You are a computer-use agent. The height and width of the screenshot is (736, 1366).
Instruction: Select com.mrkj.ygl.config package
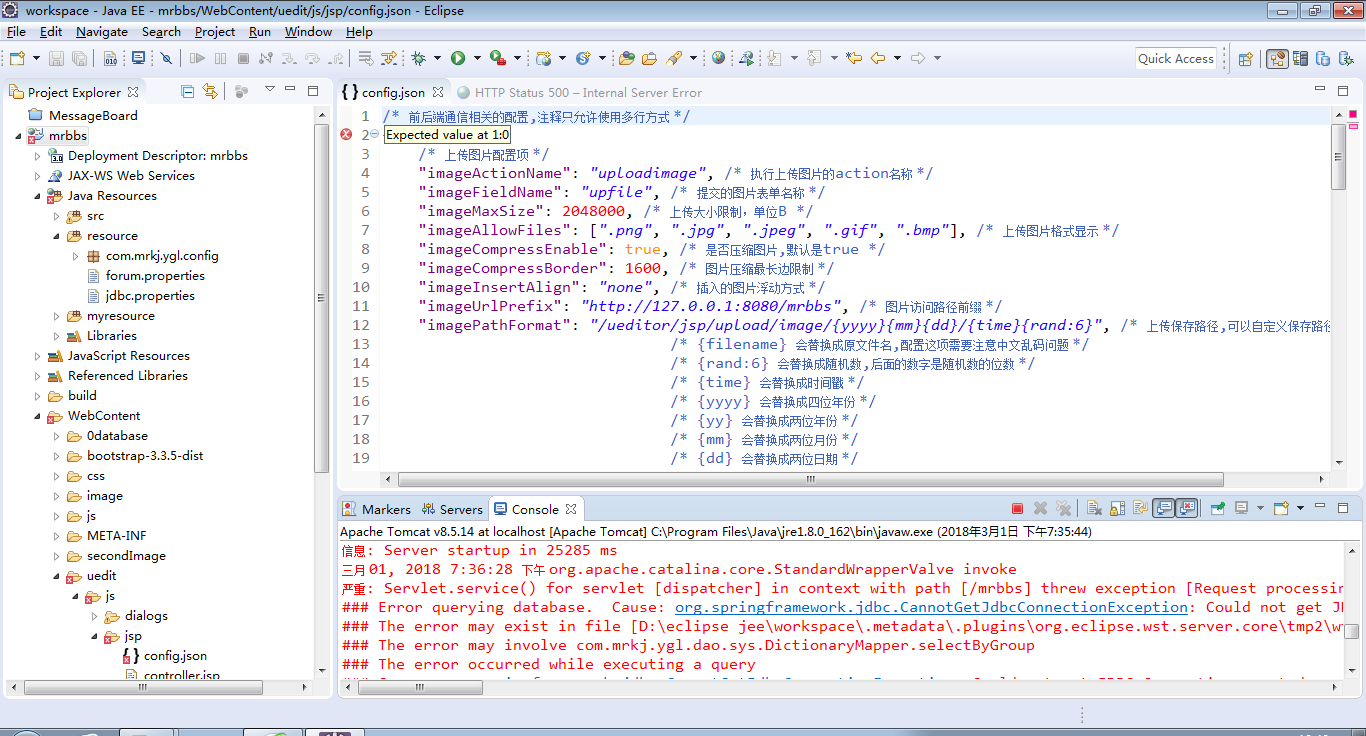click(x=162, y=256)
